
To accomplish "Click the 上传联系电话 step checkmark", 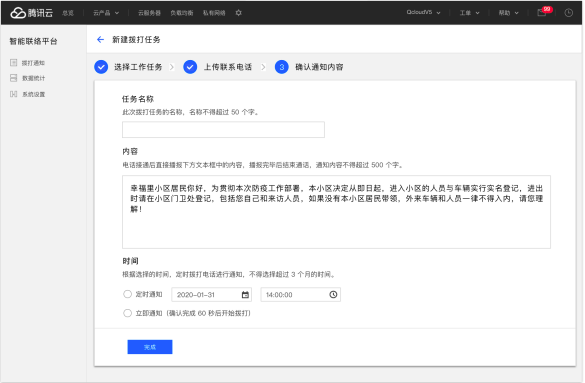I will click(x=190, y=67).
